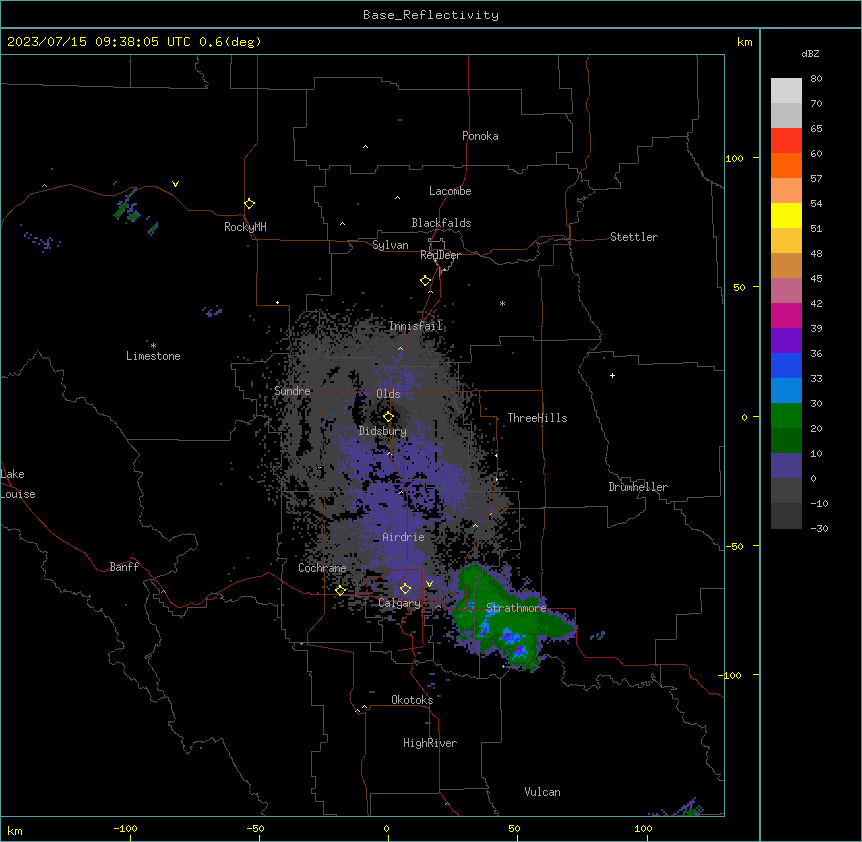Screen dimensions: 862x842
Task: Click the yellow station marker south of RedDeer
Action: pyautogui.click(x=425, y=281)
